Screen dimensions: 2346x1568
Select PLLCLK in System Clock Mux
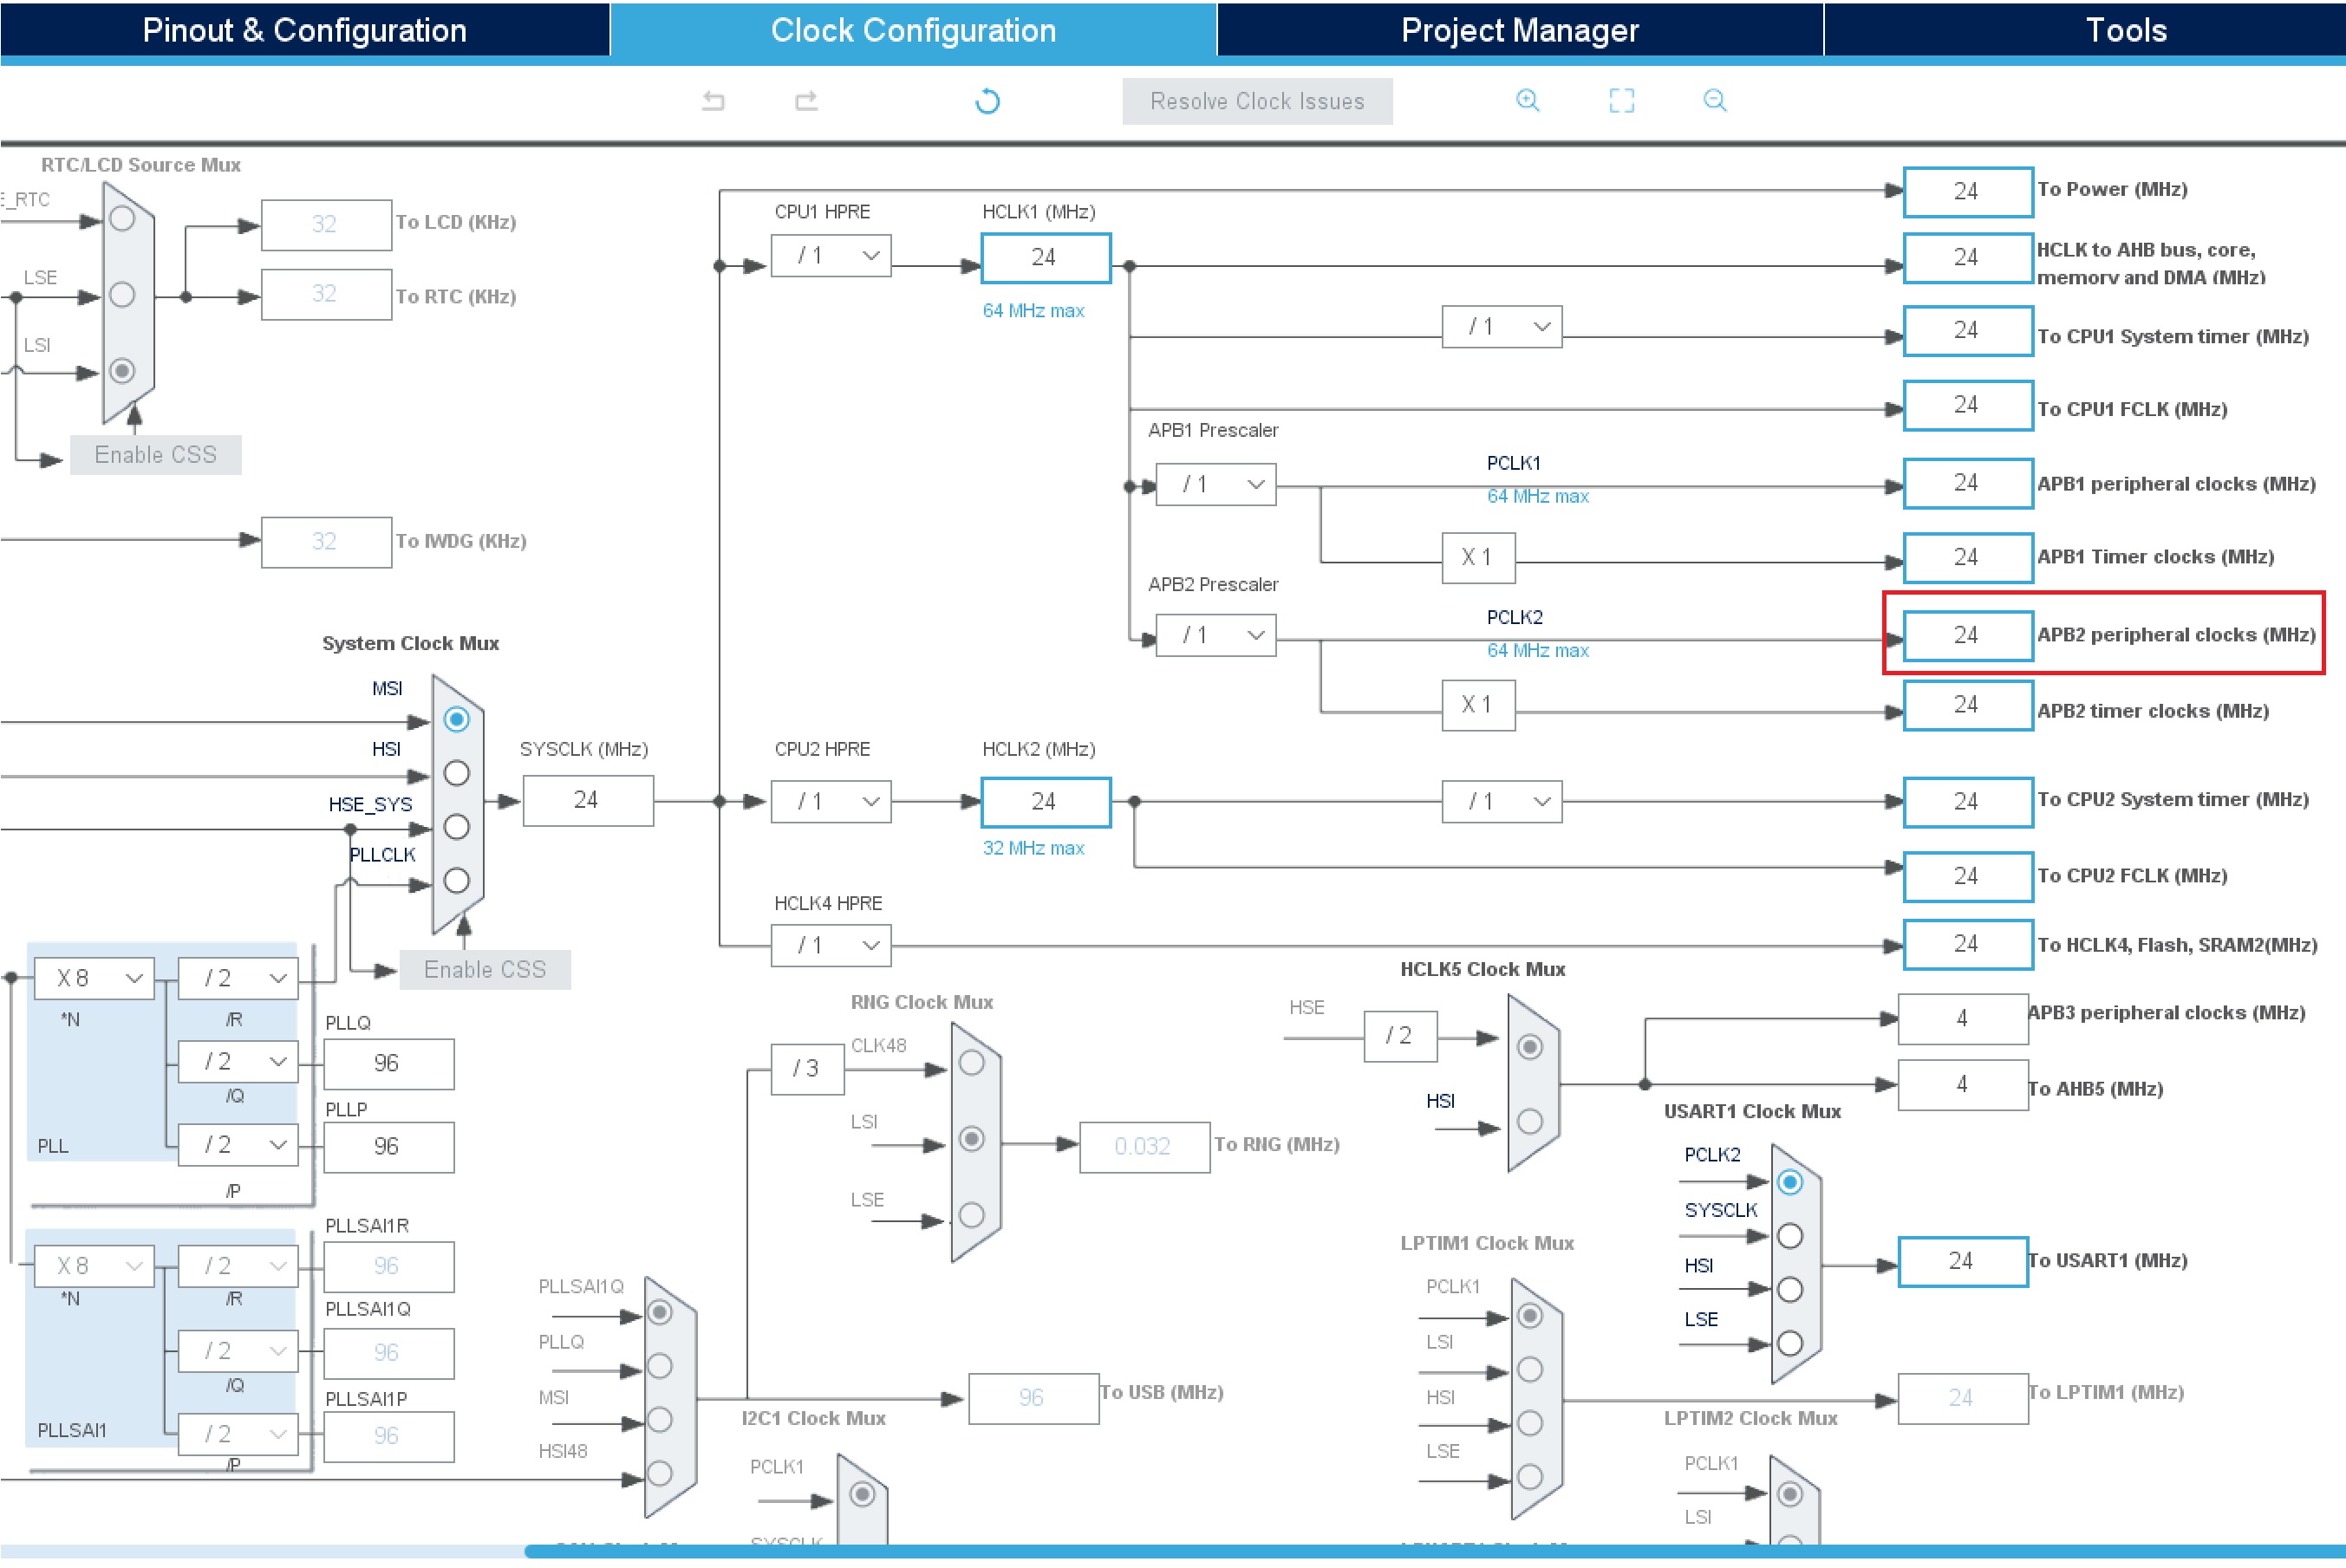pos(456,881)
